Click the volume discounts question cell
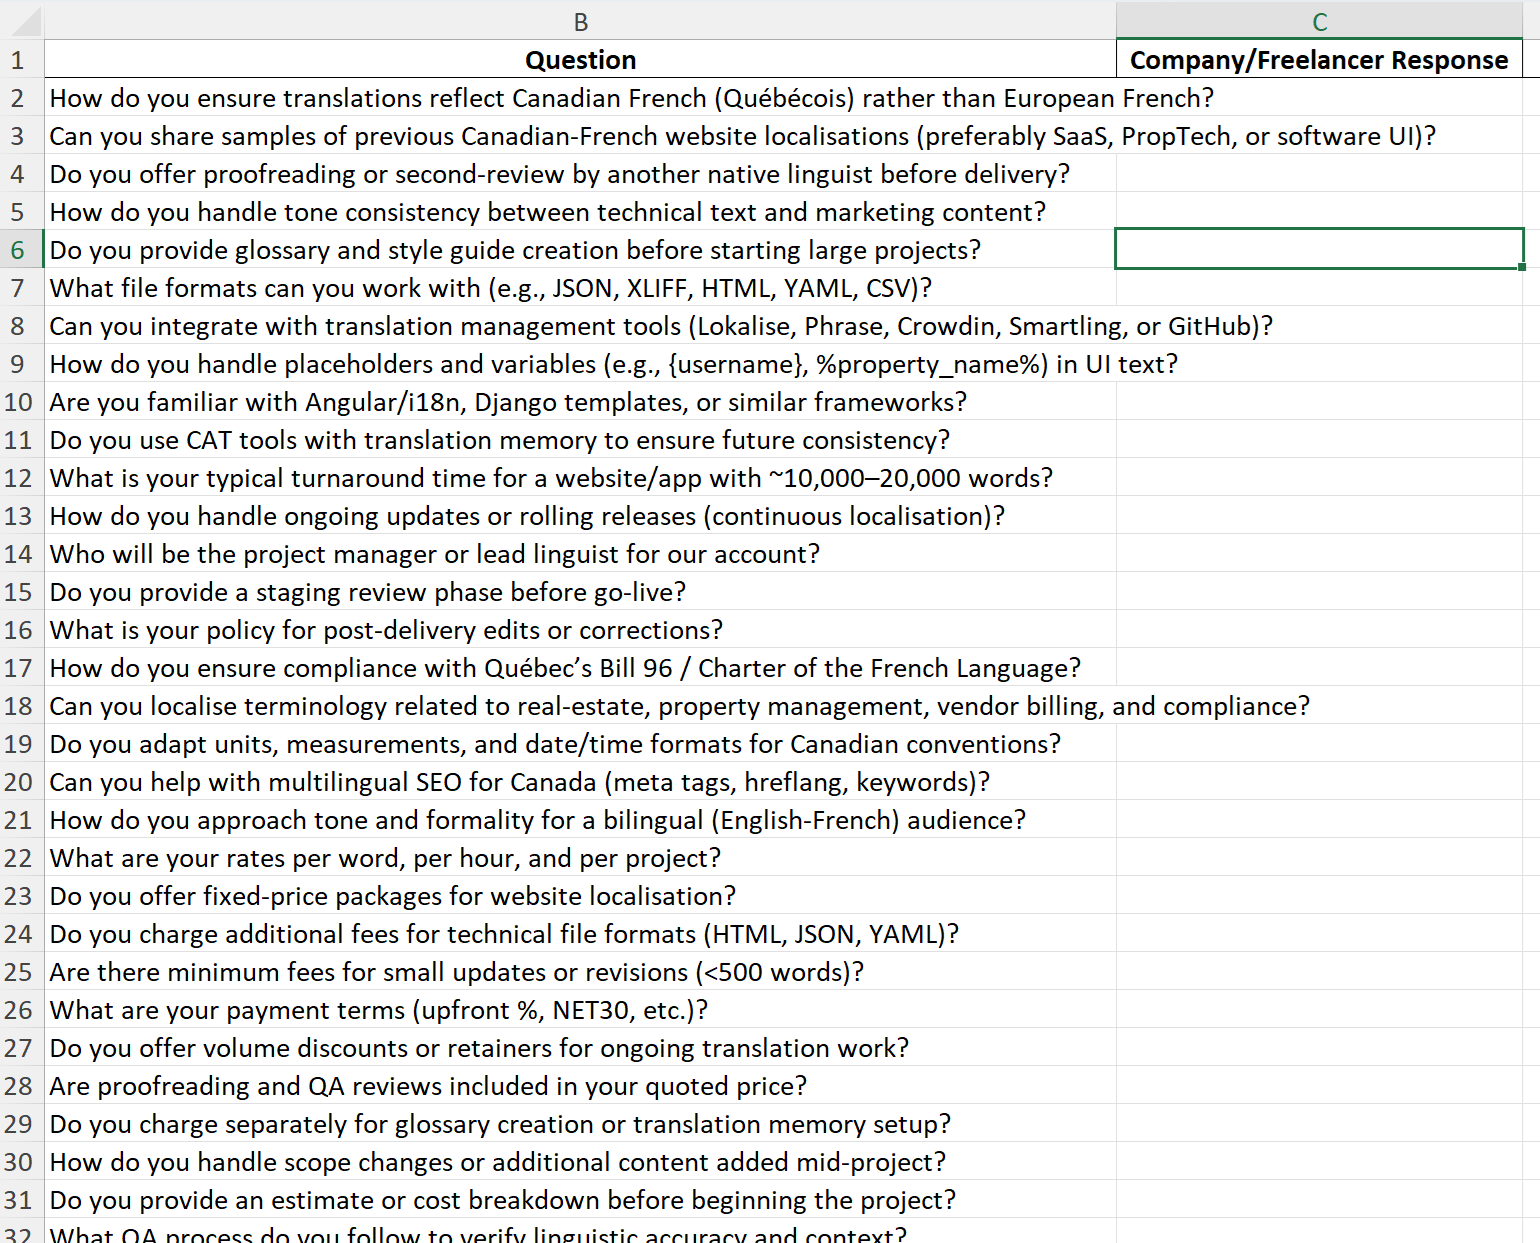Screen dimensions: 1540x1243 tap(580, 1047)
